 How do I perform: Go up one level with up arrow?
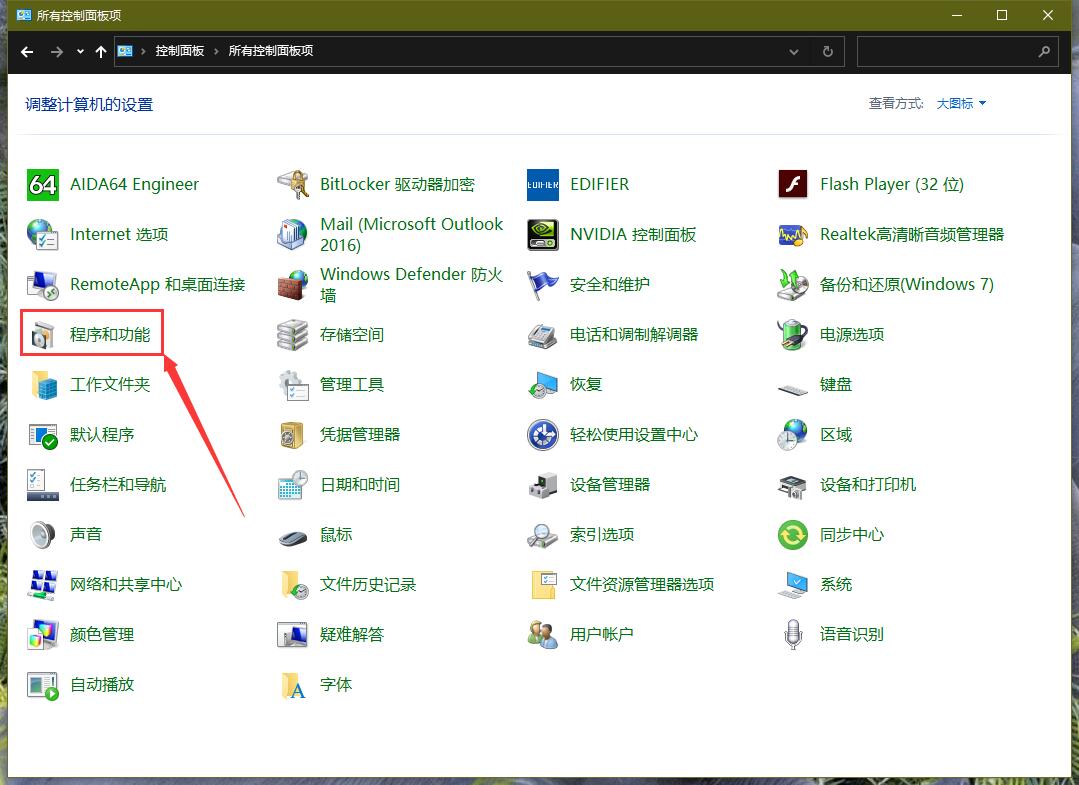coord(100,52)
